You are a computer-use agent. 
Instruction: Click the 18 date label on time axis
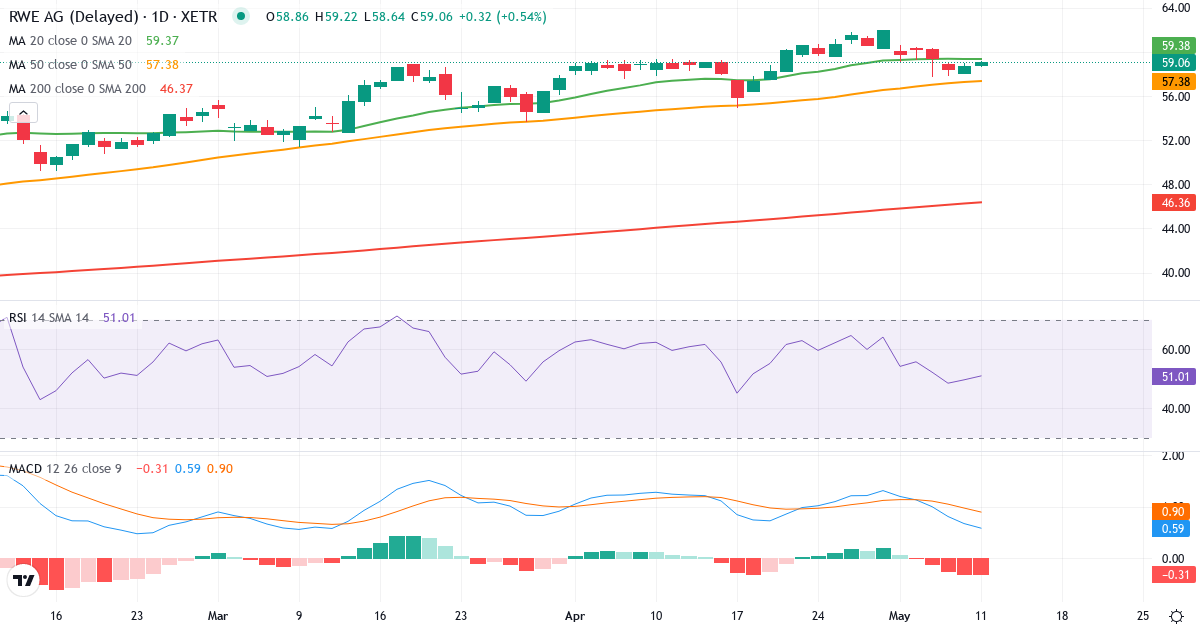tap(1062, 616)
